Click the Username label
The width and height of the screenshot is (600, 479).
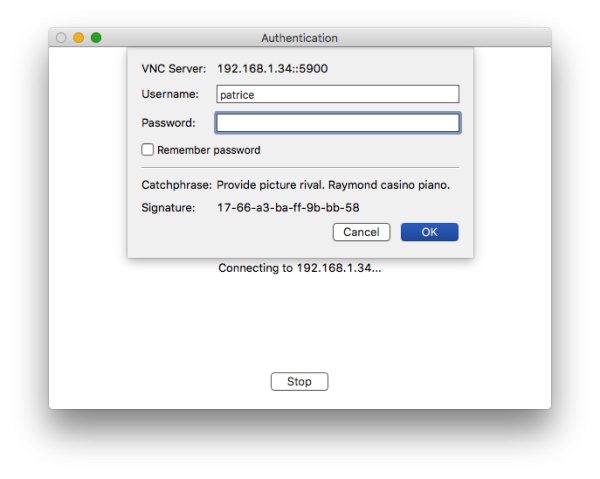[x=170, y=94]
